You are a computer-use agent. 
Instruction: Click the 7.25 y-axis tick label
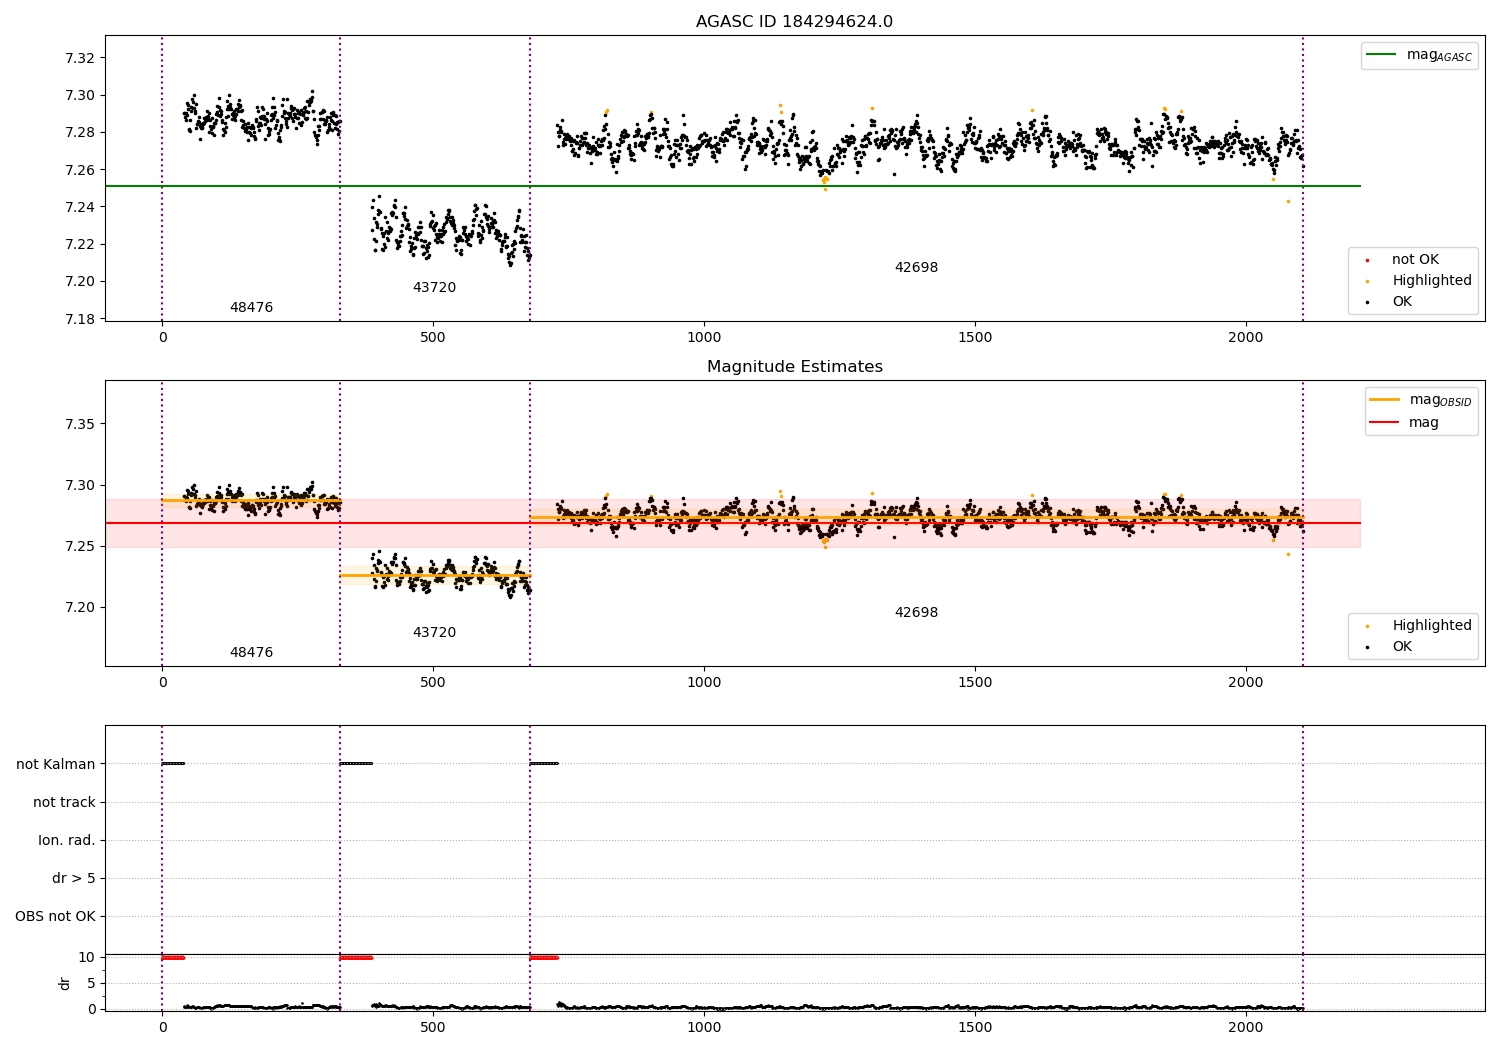pos(79,547)
